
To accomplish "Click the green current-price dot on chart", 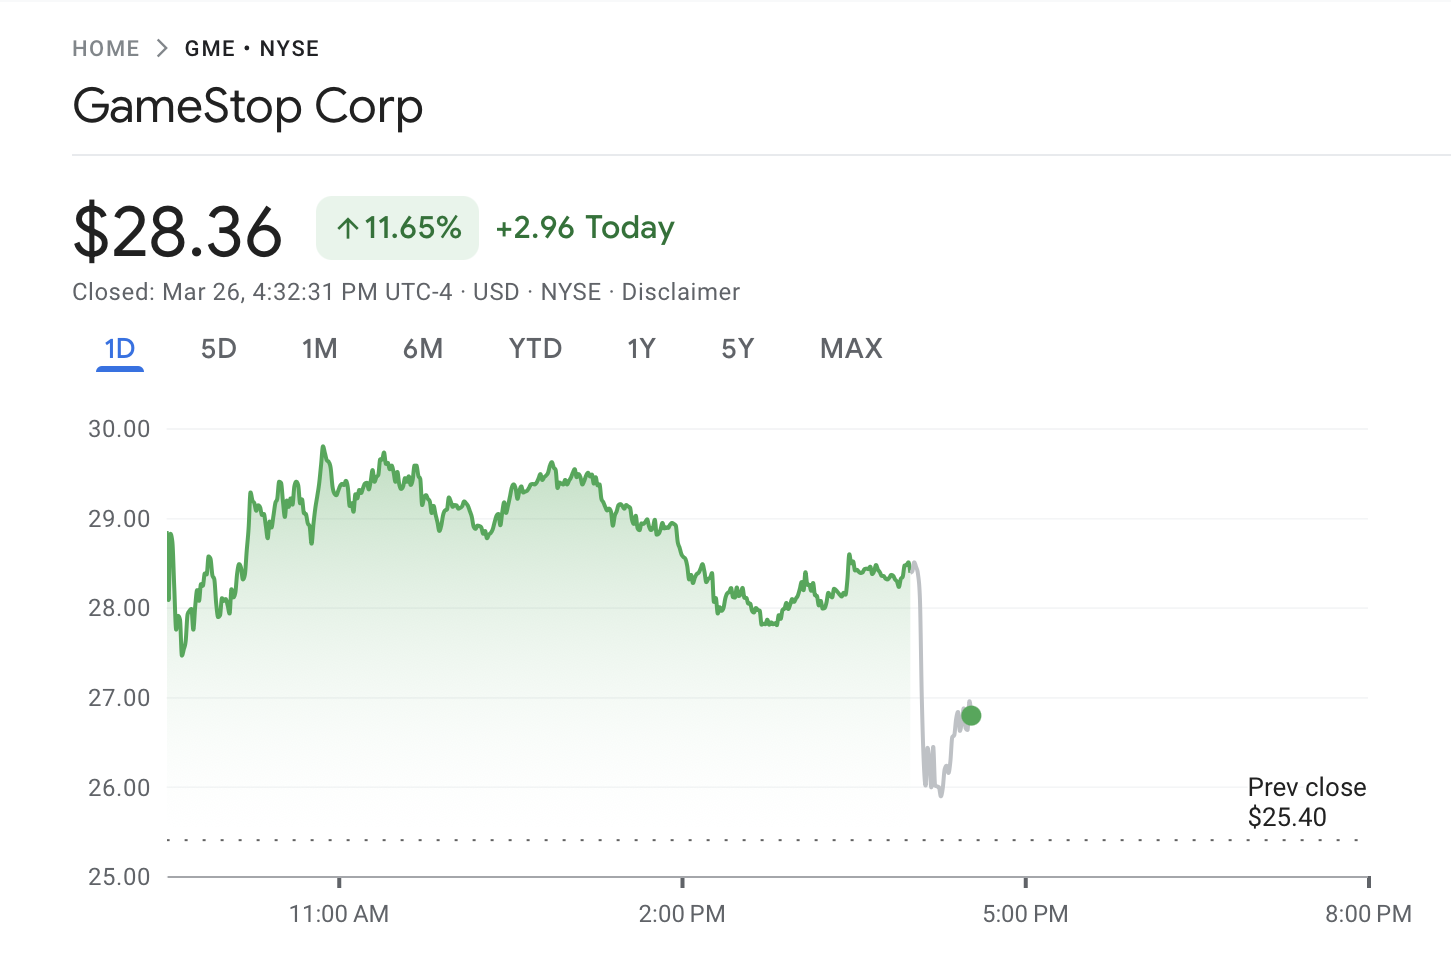I will coord(970,716).
